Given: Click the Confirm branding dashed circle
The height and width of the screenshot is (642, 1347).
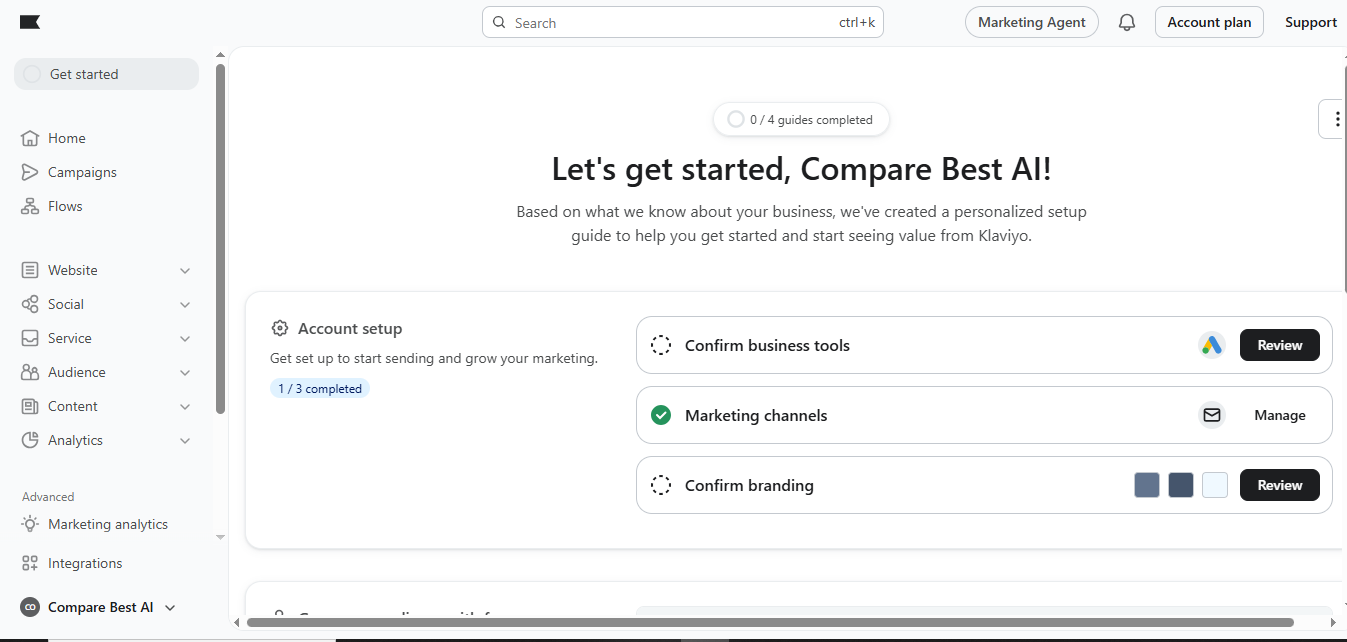Looking at the screenshot, I should 660,485.
